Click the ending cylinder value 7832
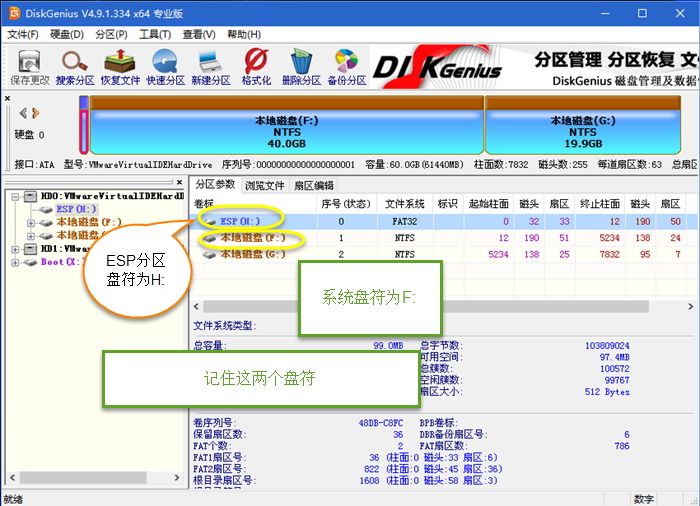 tap(609, 254)
